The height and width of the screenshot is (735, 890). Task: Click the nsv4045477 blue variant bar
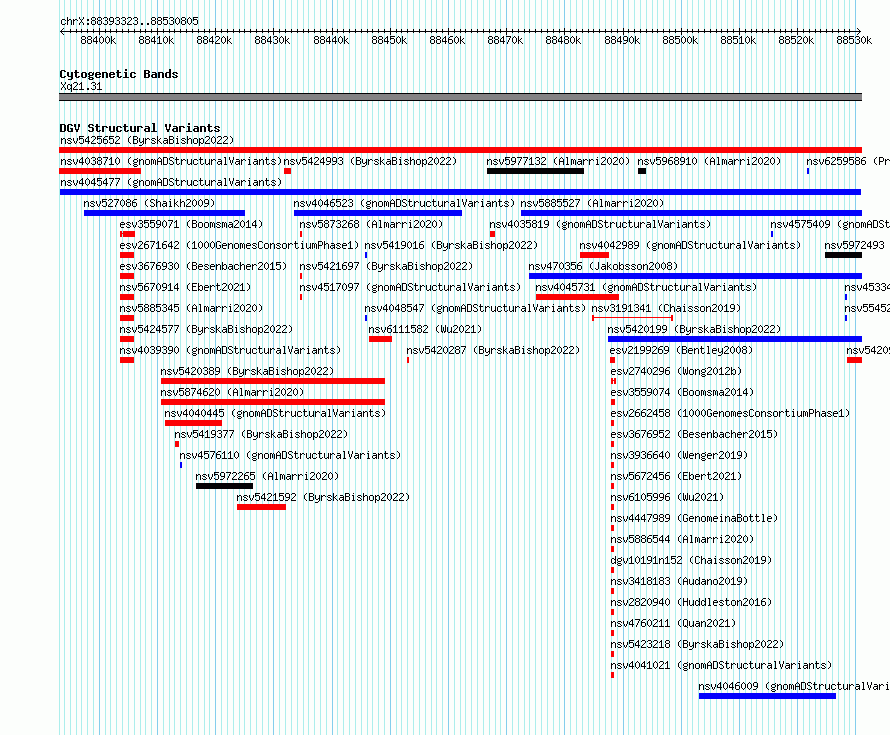coord(460,192)
